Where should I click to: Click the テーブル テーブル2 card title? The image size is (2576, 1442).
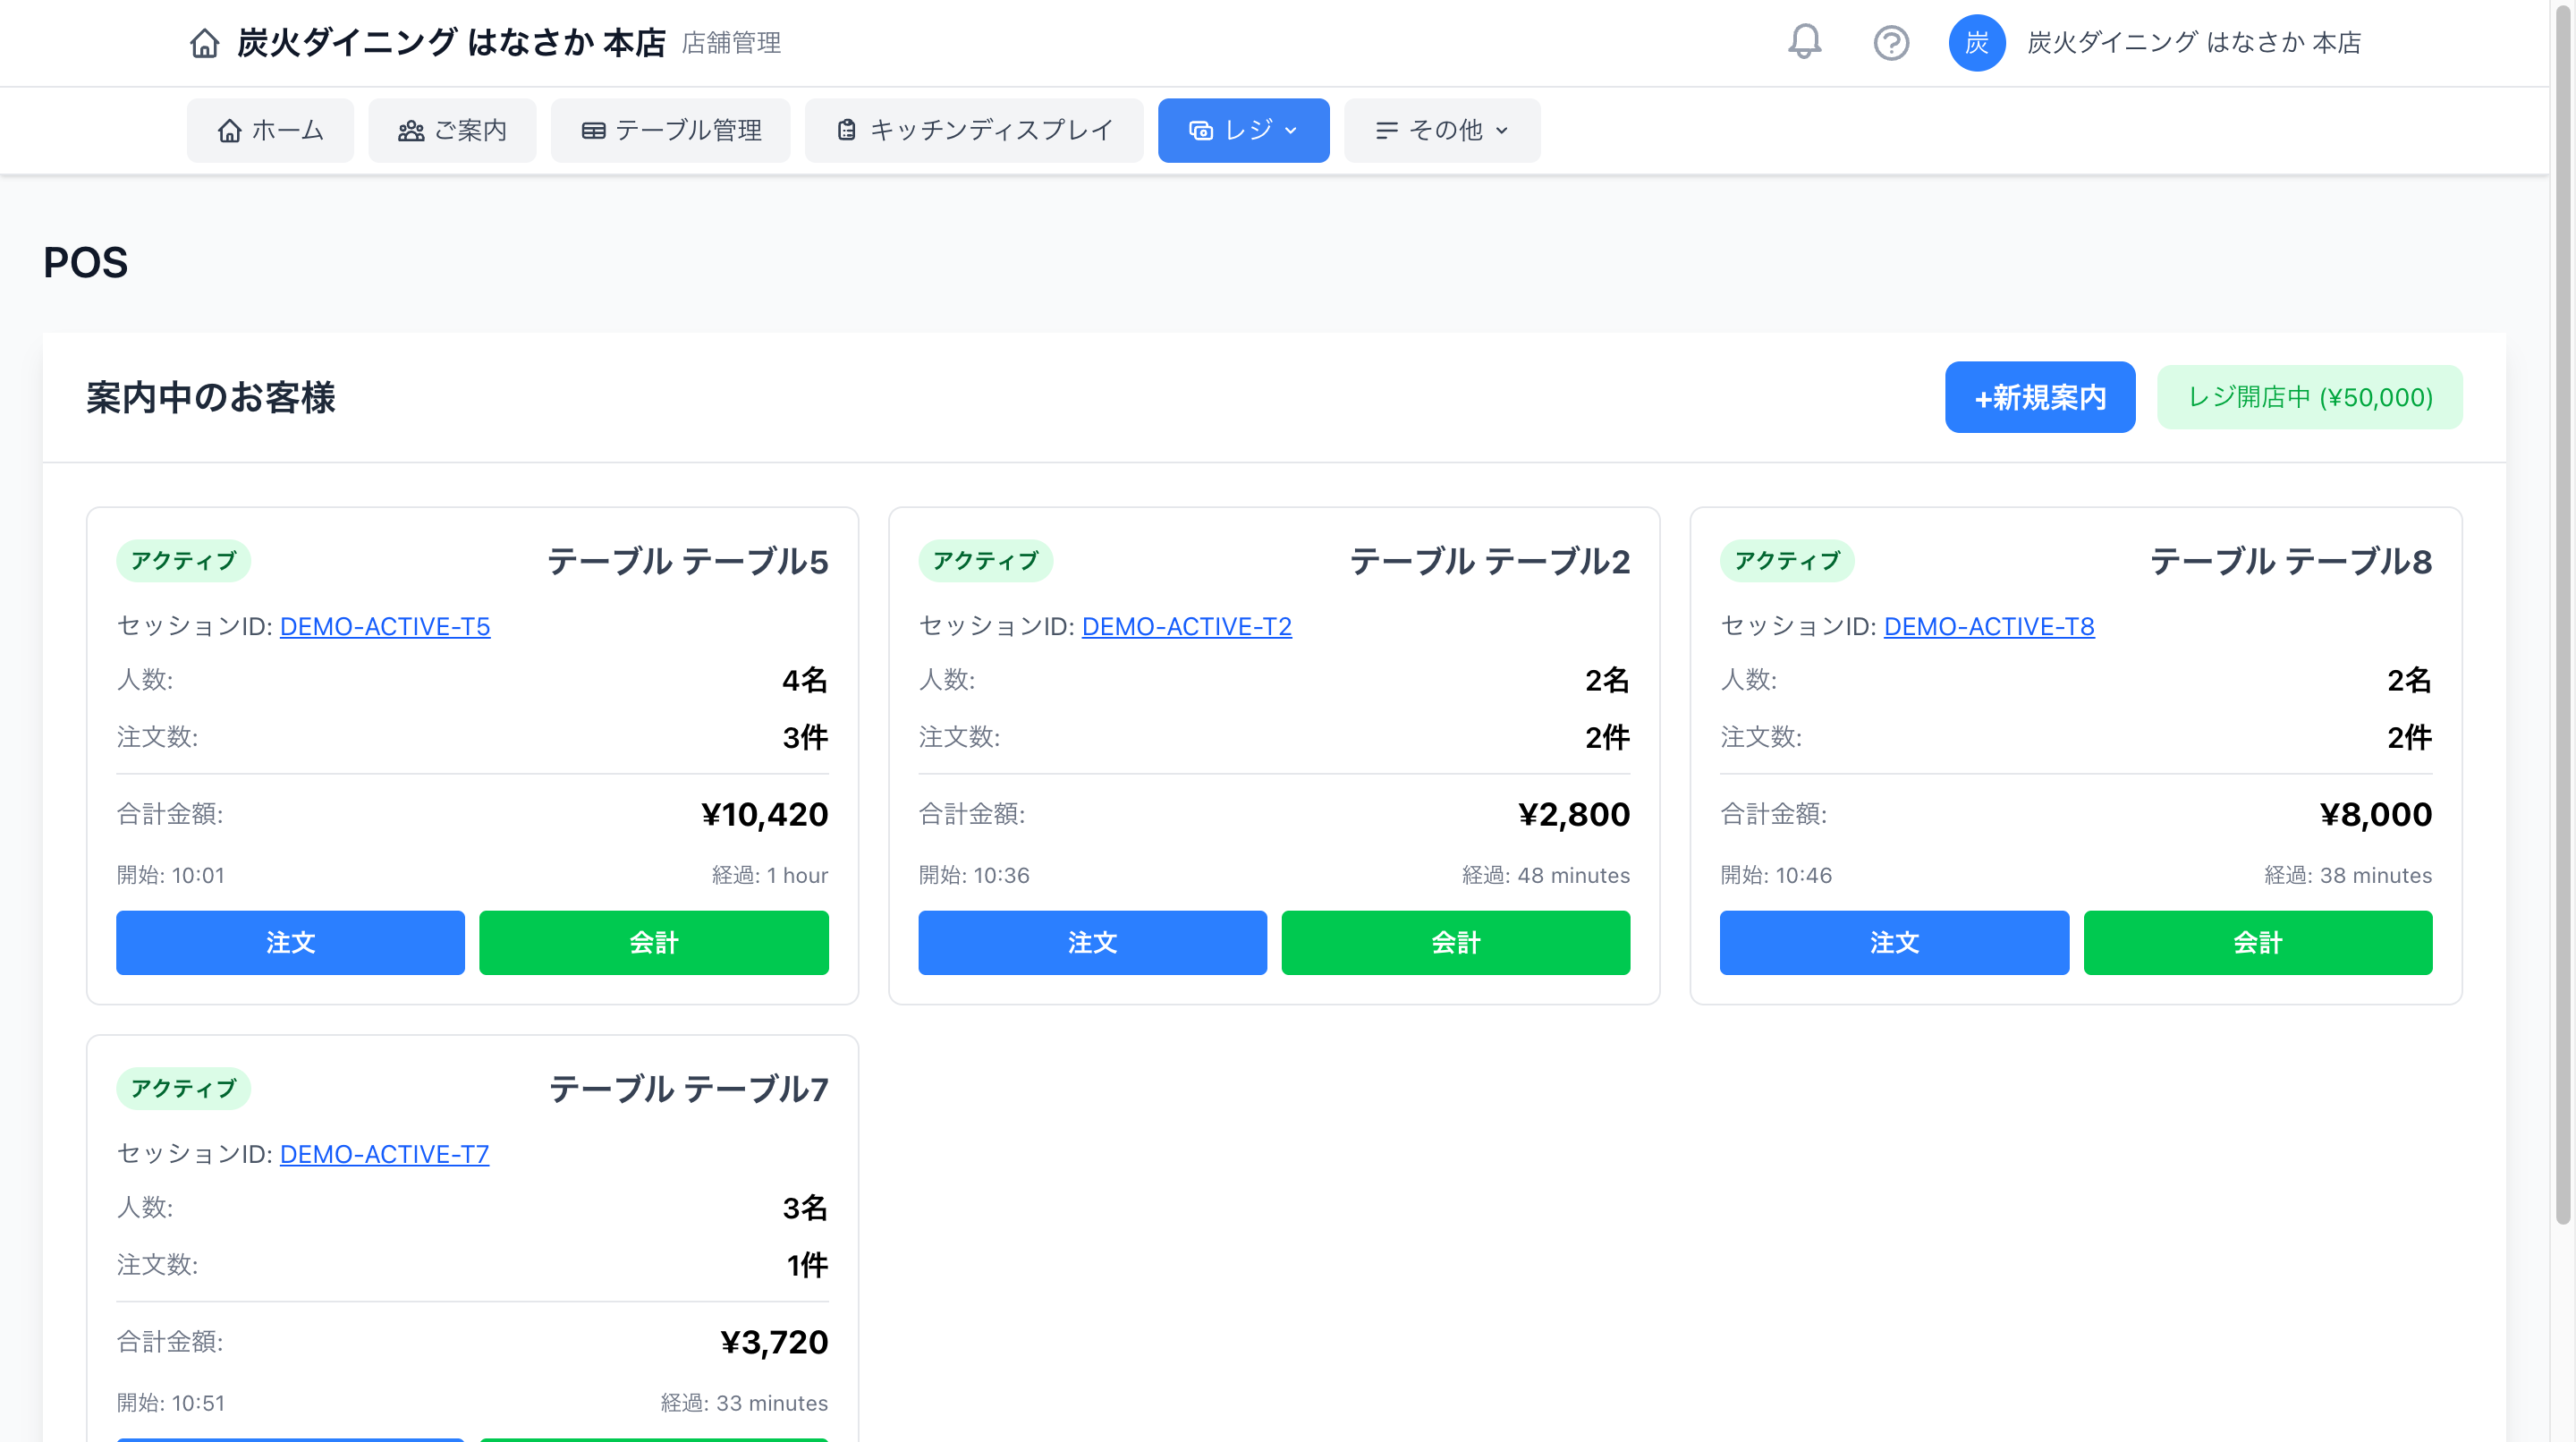(x=1489, y=561)
